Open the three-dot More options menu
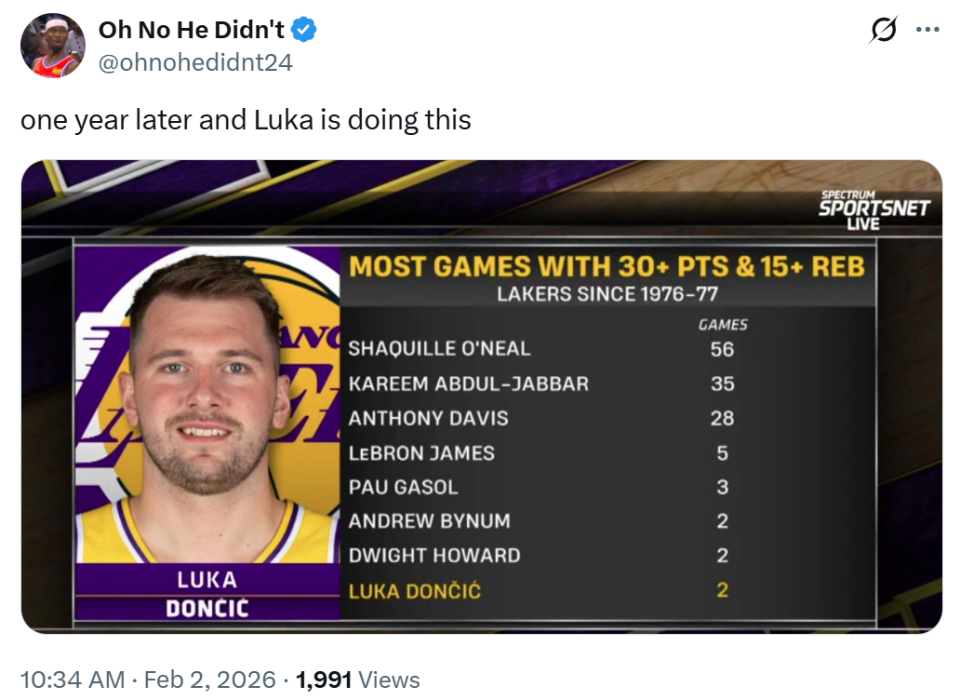 (x=927, y=30)
